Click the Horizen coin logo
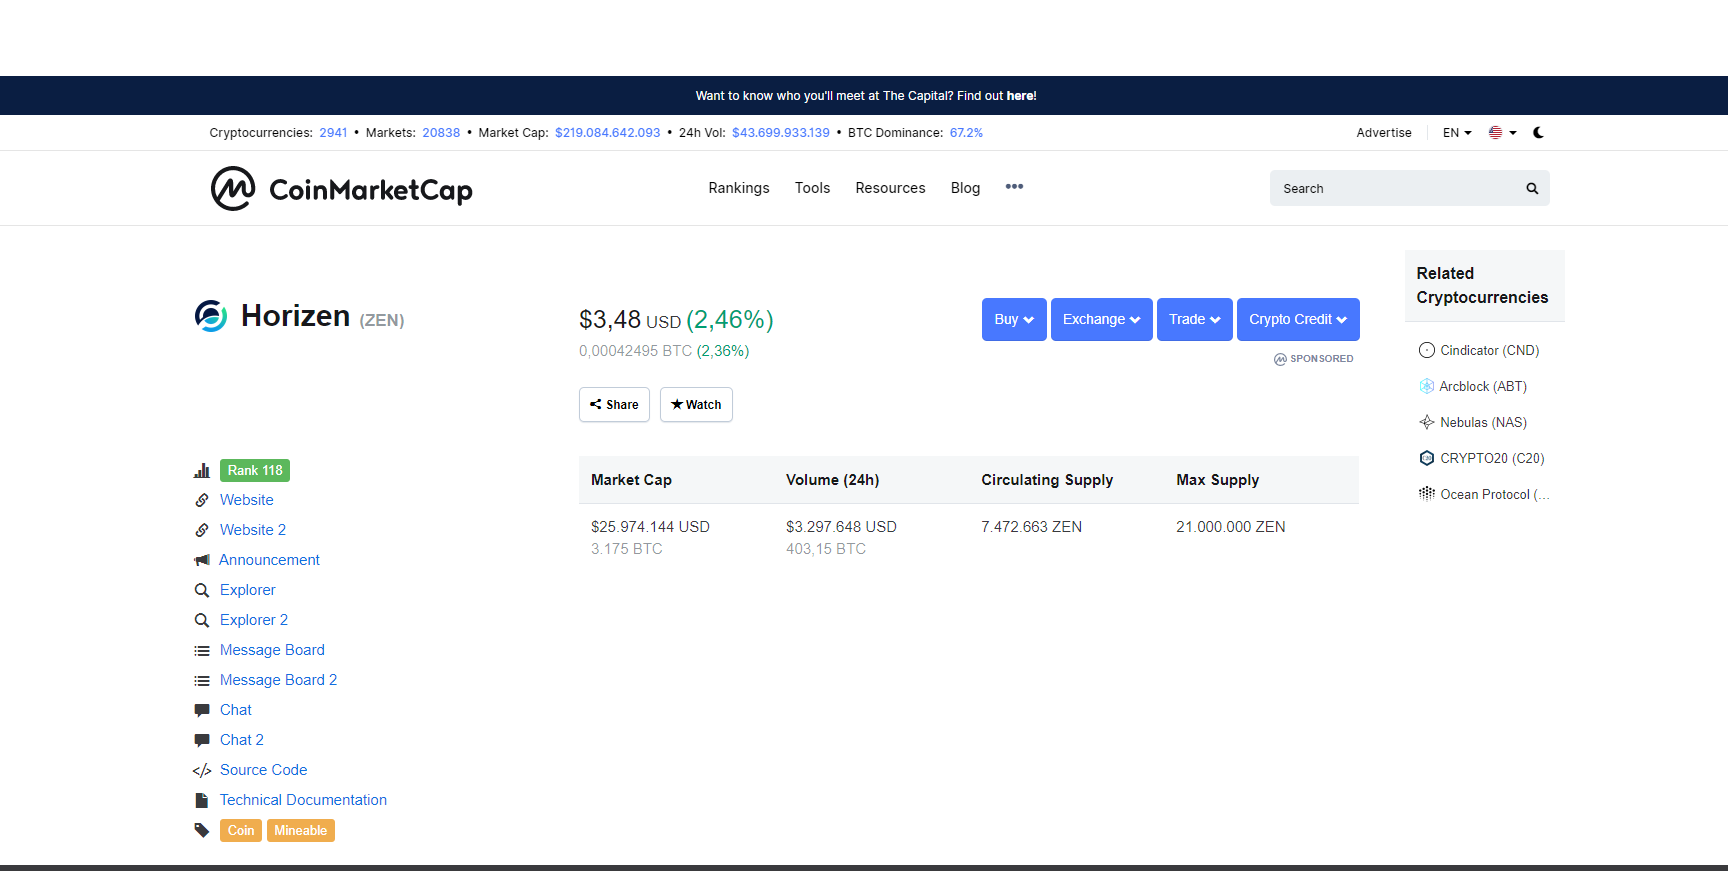This screenshot has height=871, width=1728. point(211,315)
